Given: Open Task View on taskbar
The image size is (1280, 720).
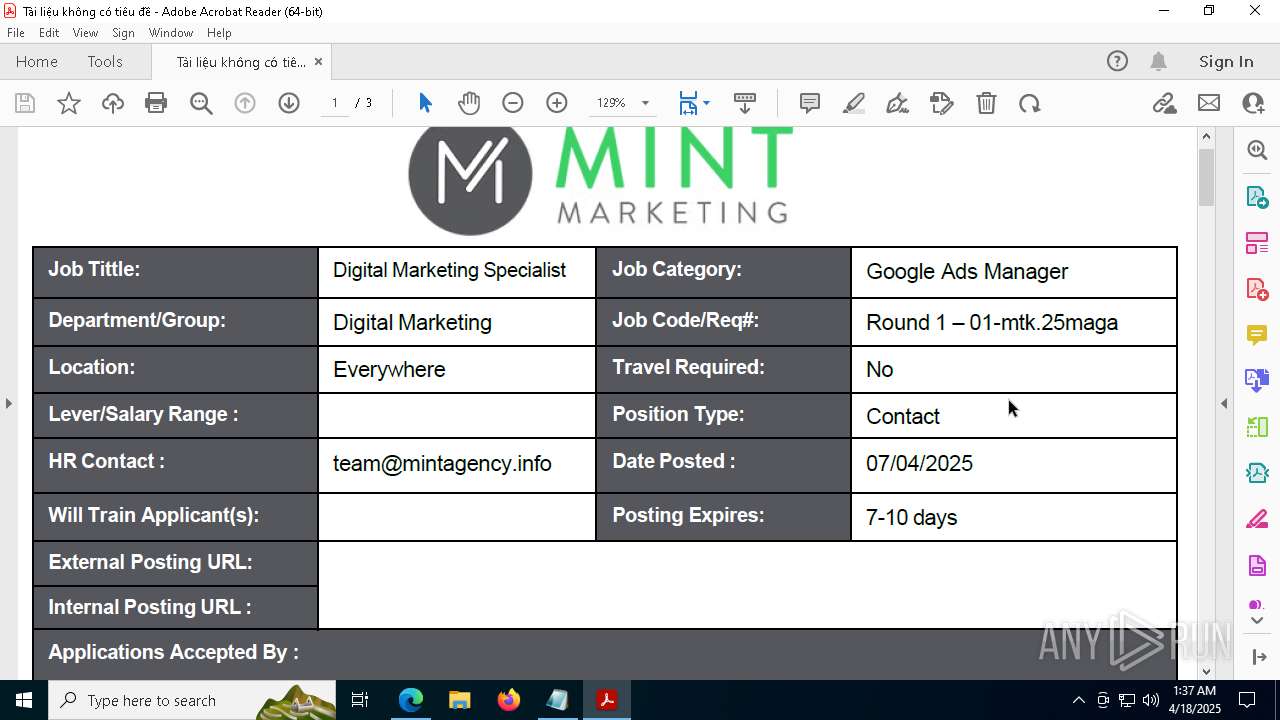Looking at the screenshot, I should (x=360, y=700).
